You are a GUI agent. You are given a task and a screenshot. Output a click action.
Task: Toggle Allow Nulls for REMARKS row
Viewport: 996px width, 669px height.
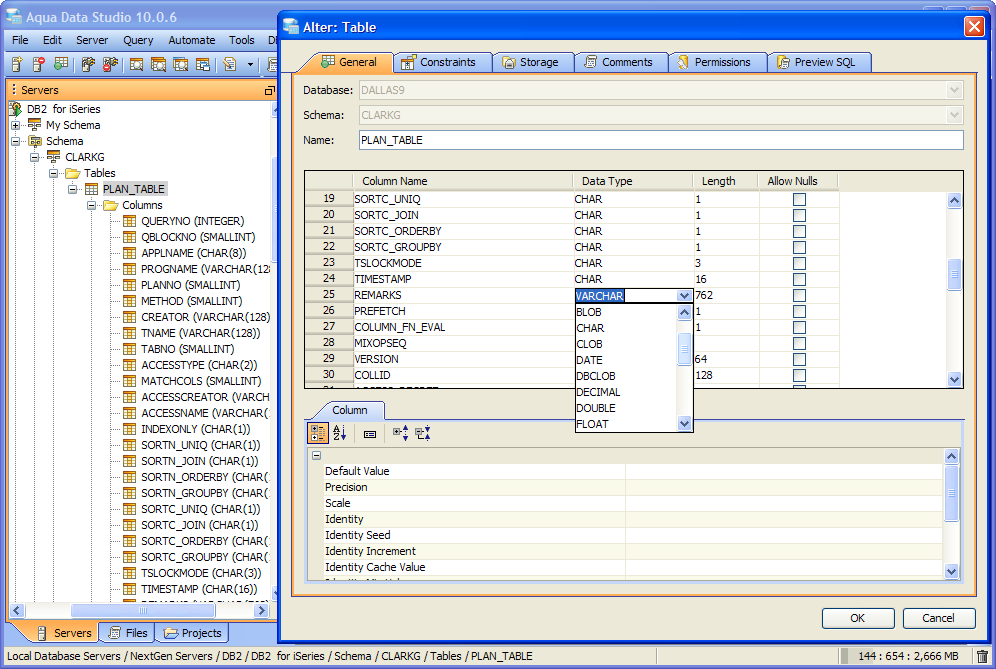(799, 295)
